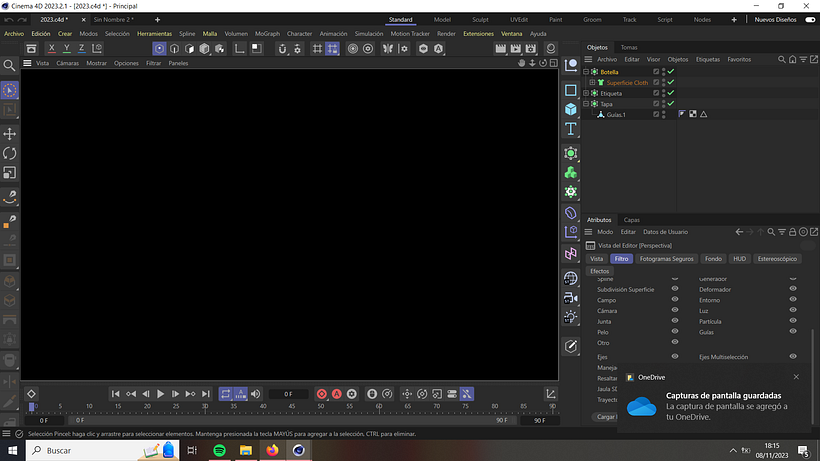Click the Text spline tool icon
The width and height of the screenshot is (820, 461).
pos(570,129)
